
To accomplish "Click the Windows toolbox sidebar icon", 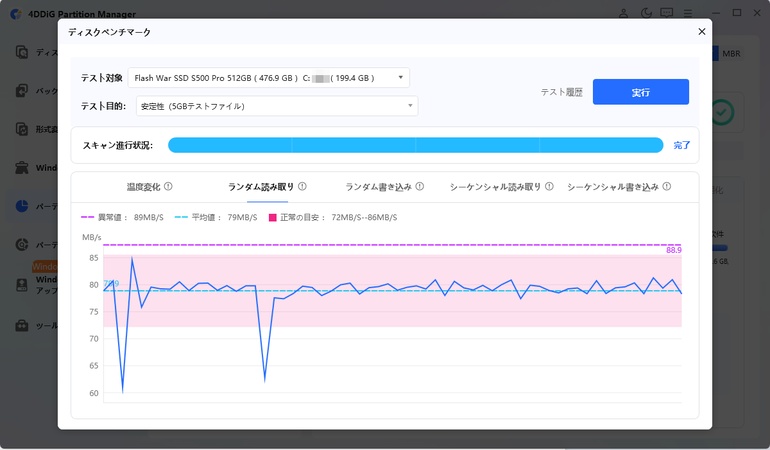I will [x=22, y=168].
